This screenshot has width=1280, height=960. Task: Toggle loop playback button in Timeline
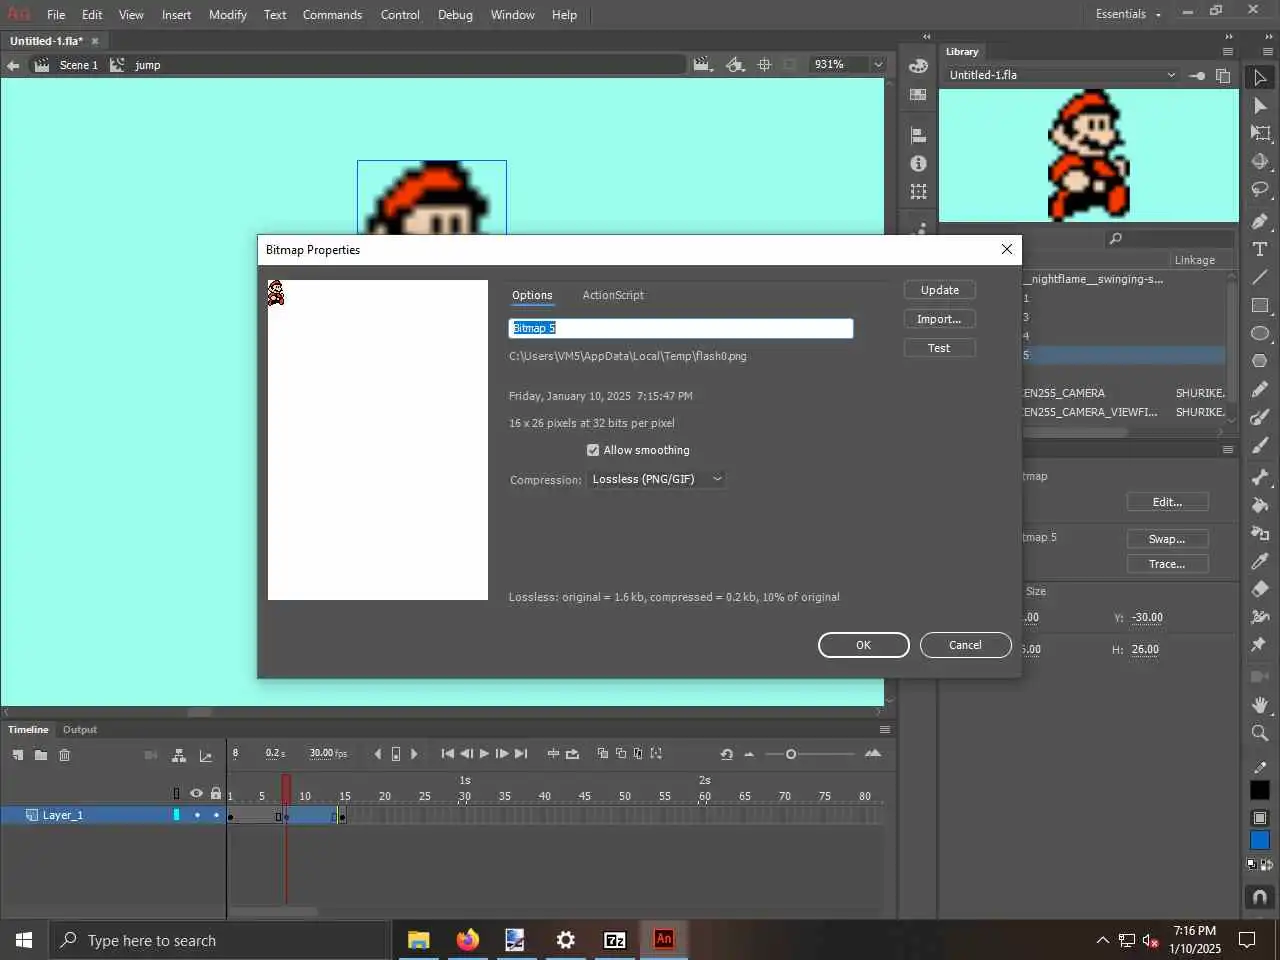pos(572,754)
